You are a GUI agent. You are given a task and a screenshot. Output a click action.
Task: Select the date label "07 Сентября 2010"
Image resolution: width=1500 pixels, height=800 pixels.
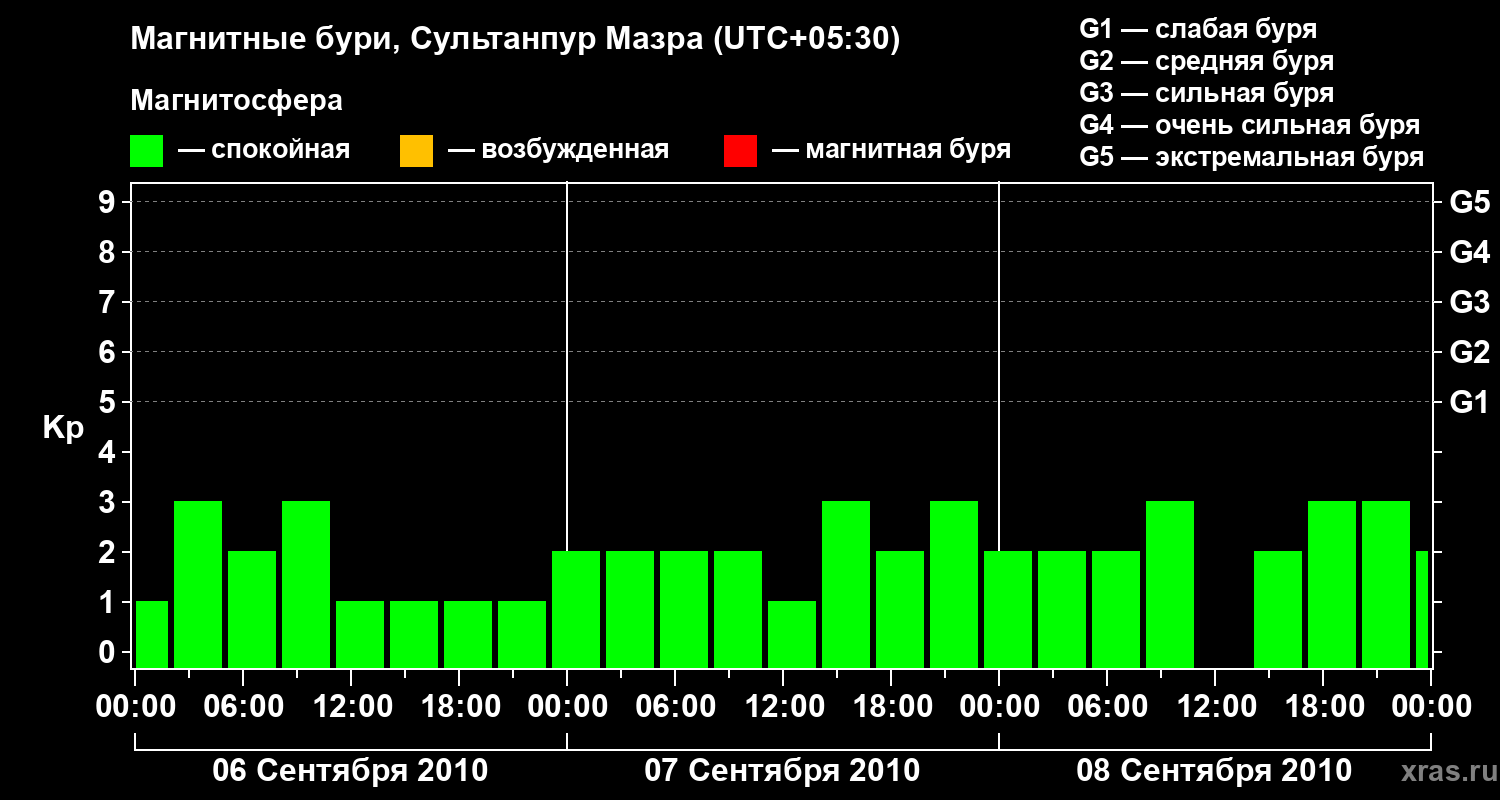pyautogui.click(x=782, y=771)
